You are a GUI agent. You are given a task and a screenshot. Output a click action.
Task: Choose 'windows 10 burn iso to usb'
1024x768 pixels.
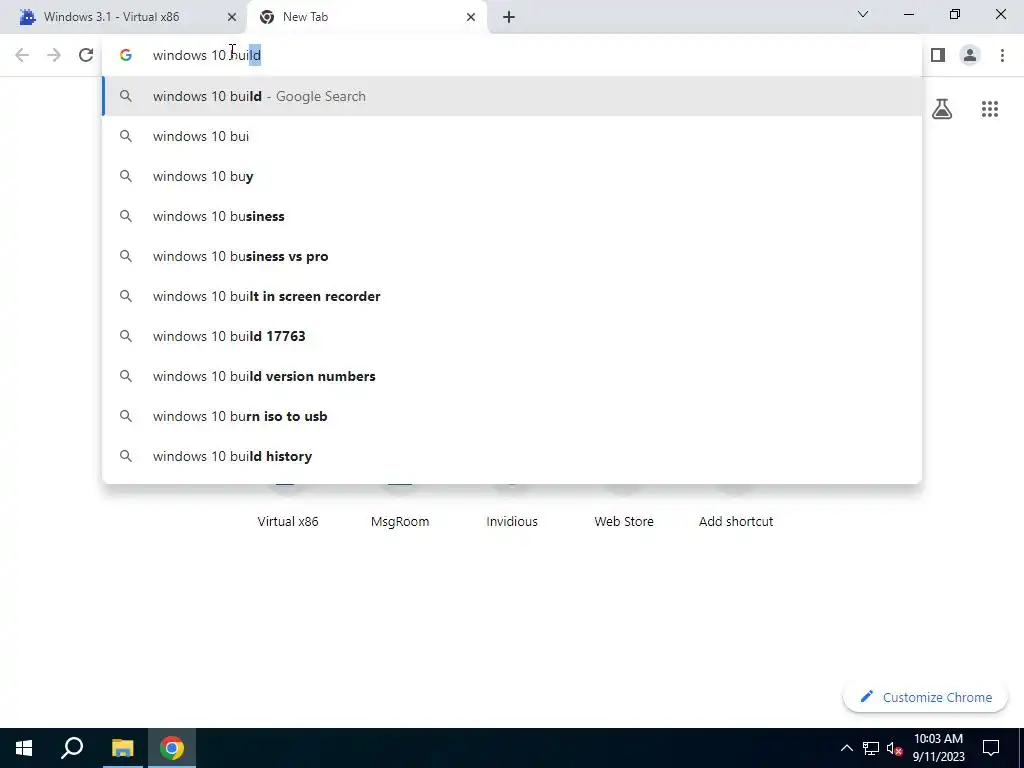512,416
